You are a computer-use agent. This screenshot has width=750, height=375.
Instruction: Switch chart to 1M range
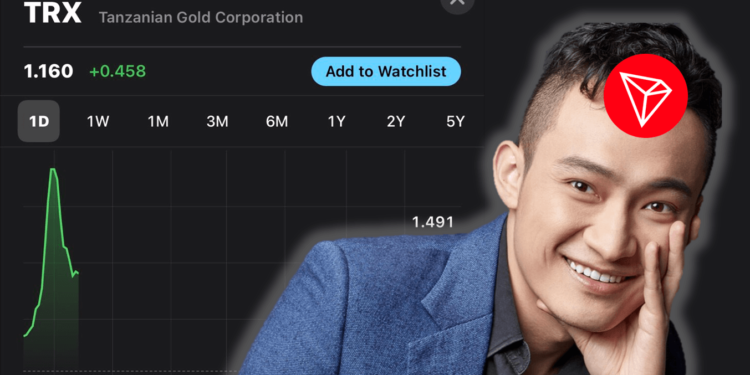point(158,121)
